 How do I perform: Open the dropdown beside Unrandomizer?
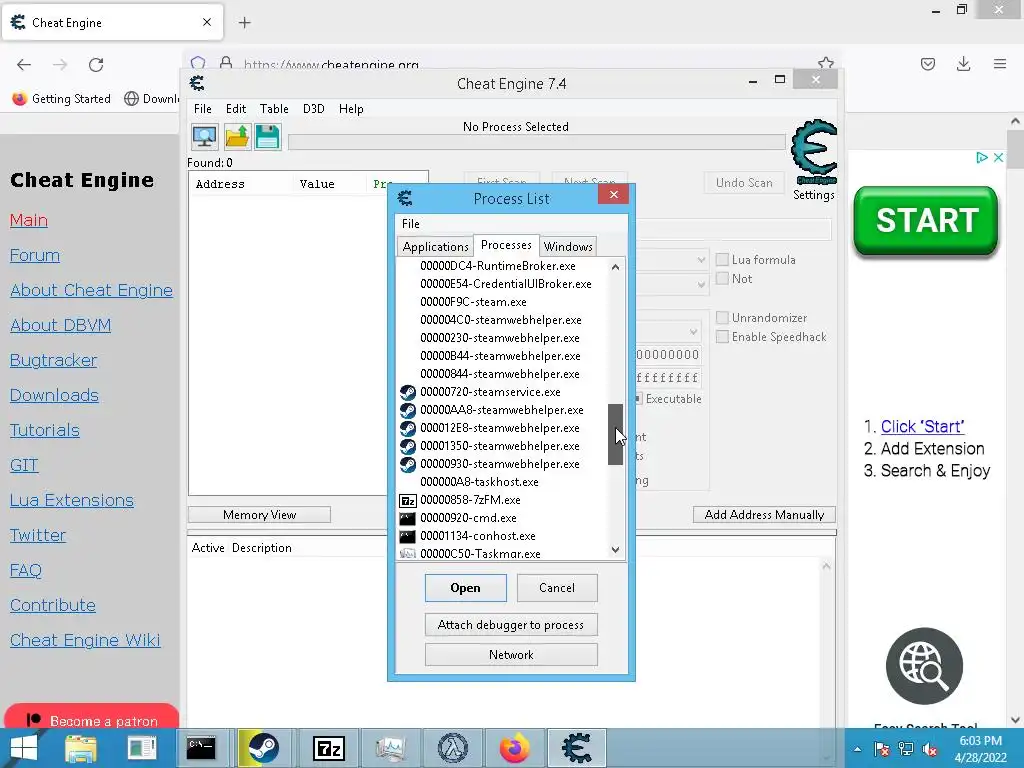(693, 332)
